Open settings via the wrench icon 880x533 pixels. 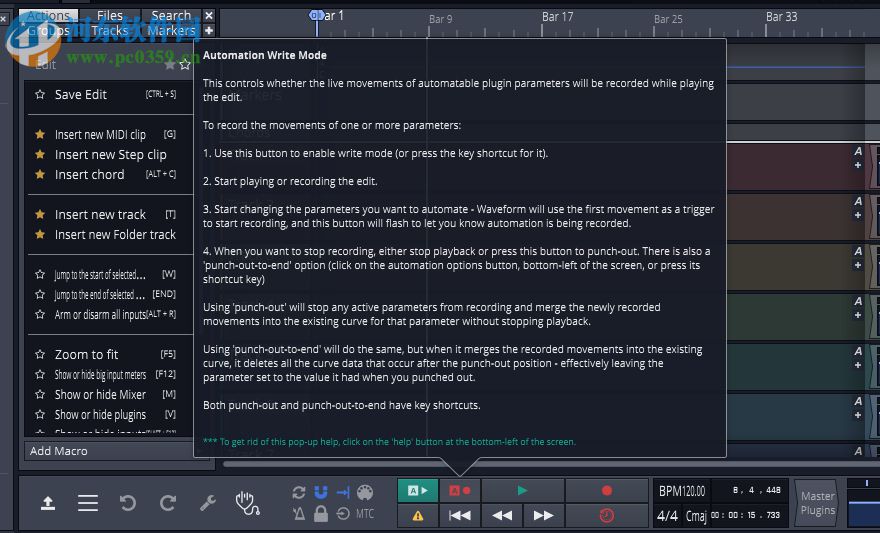pos(208,503)
